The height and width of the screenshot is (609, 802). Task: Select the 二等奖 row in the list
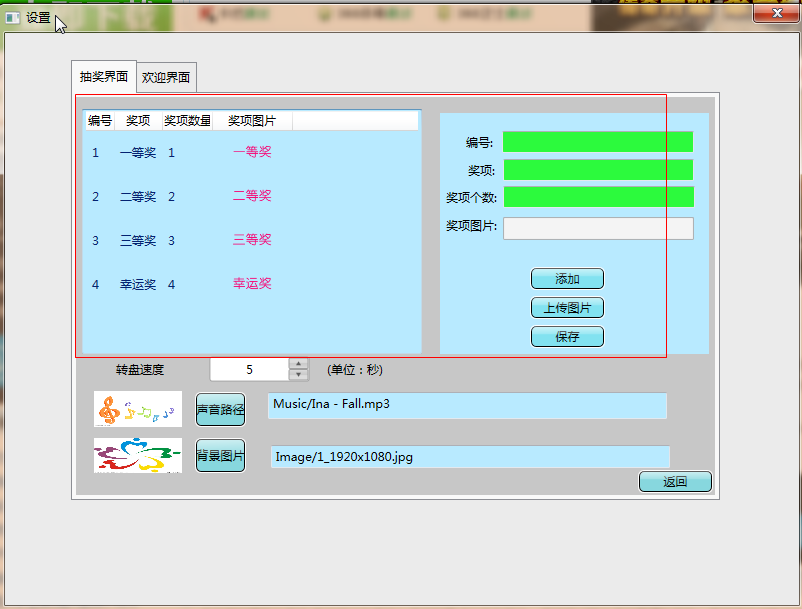point(252,196)
